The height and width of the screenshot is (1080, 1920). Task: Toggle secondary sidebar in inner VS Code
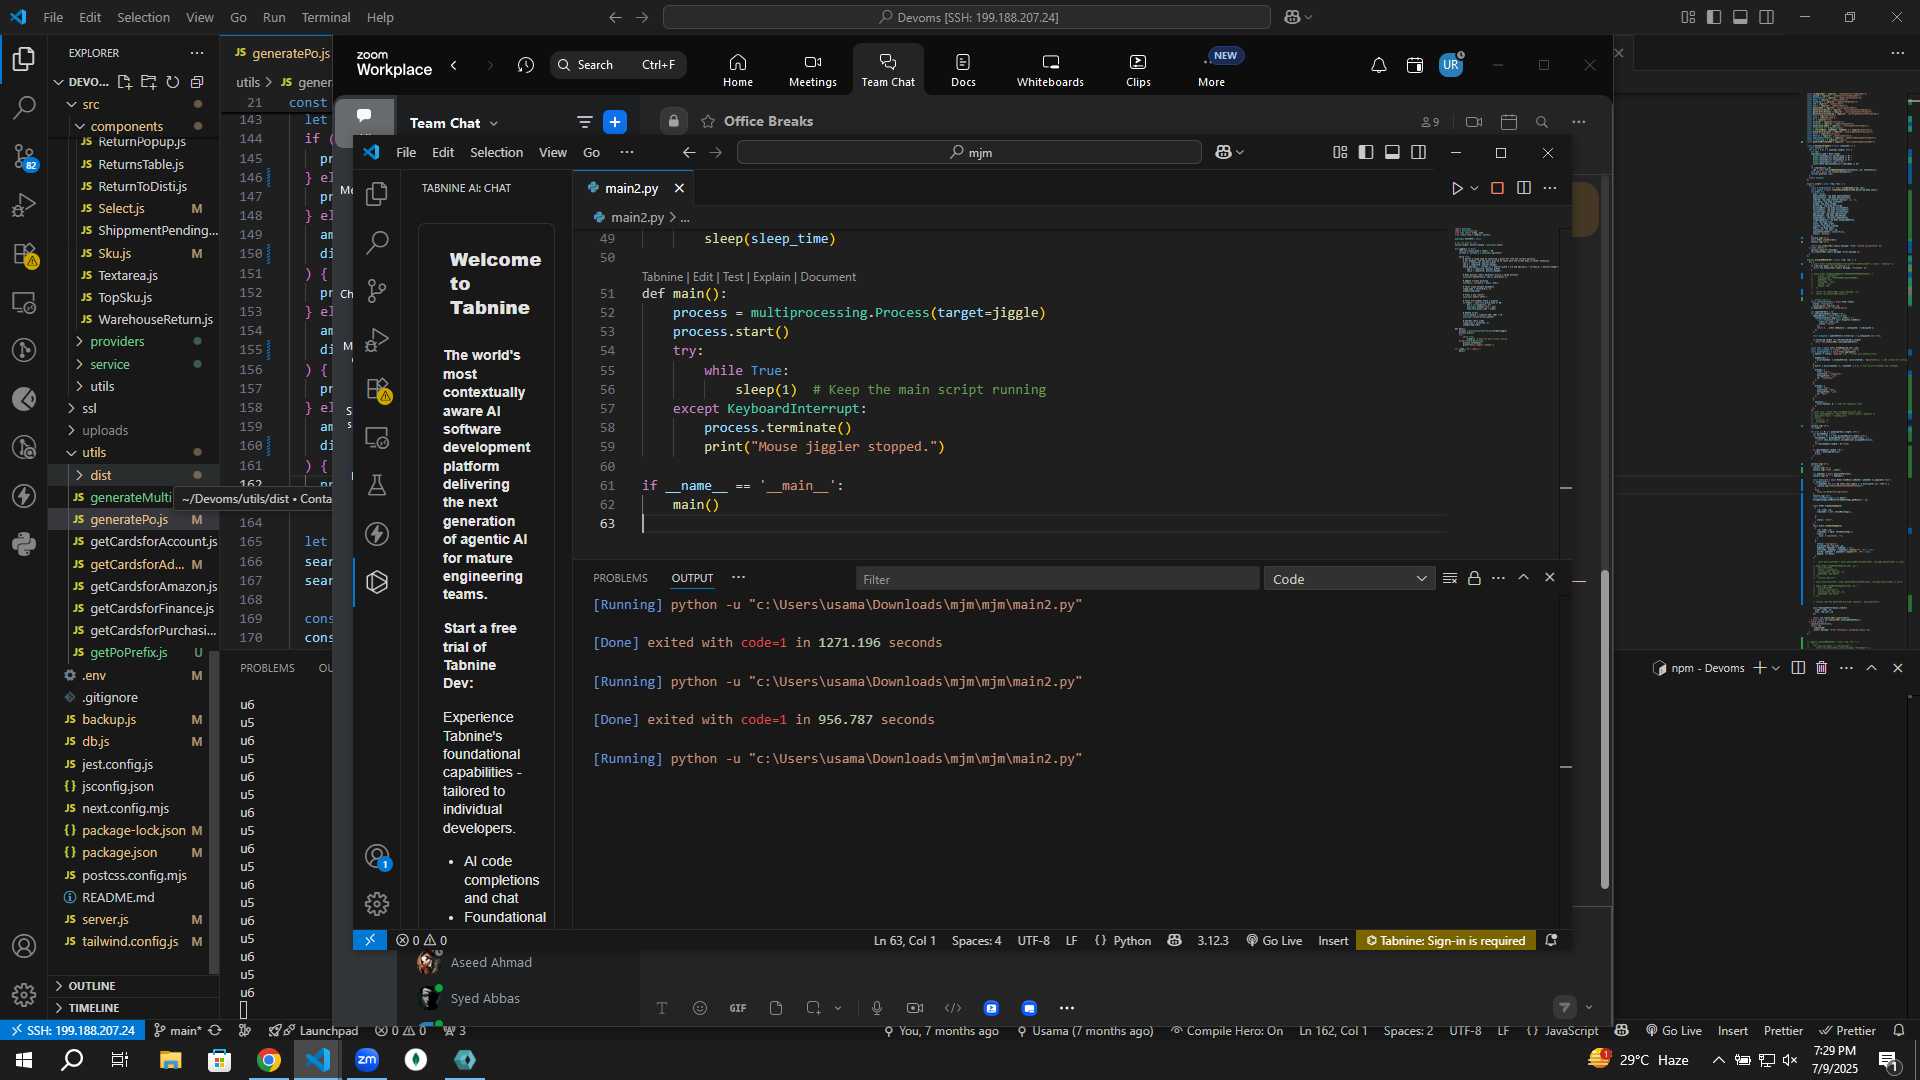click(x=1418, y=152)
